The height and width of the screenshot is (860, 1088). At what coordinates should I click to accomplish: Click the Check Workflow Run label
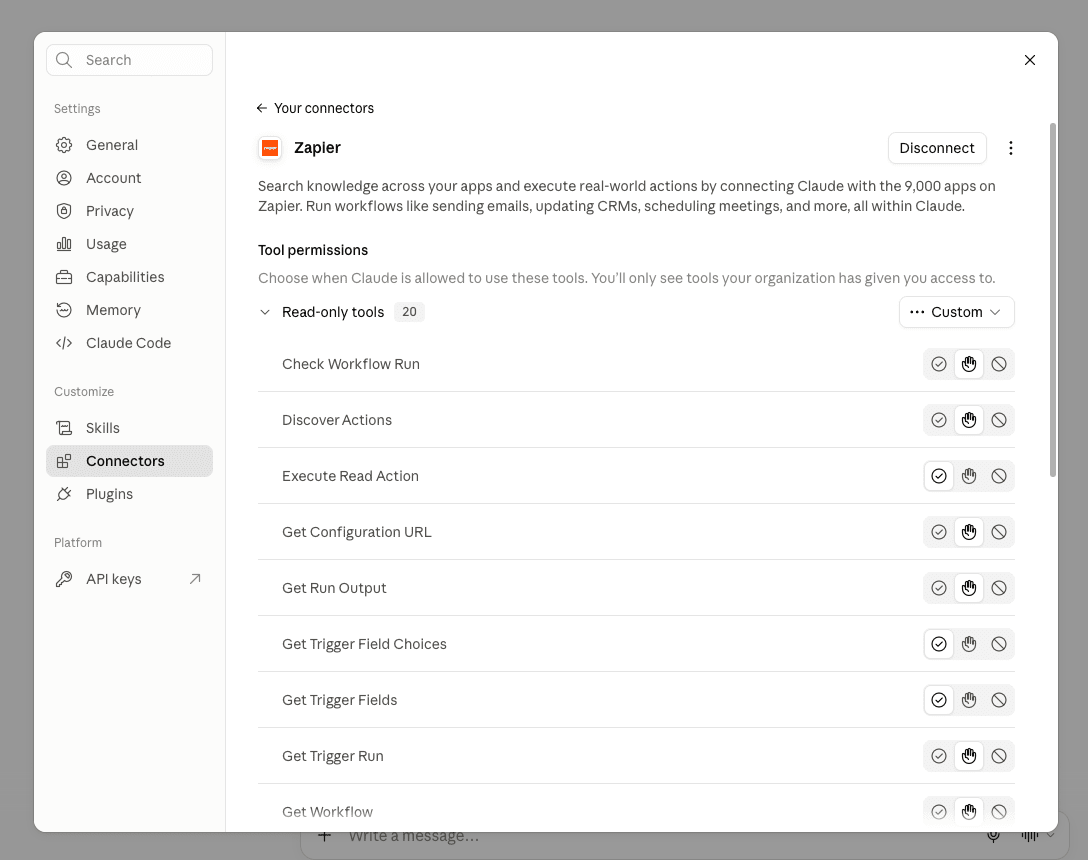(x=350, y=364)
